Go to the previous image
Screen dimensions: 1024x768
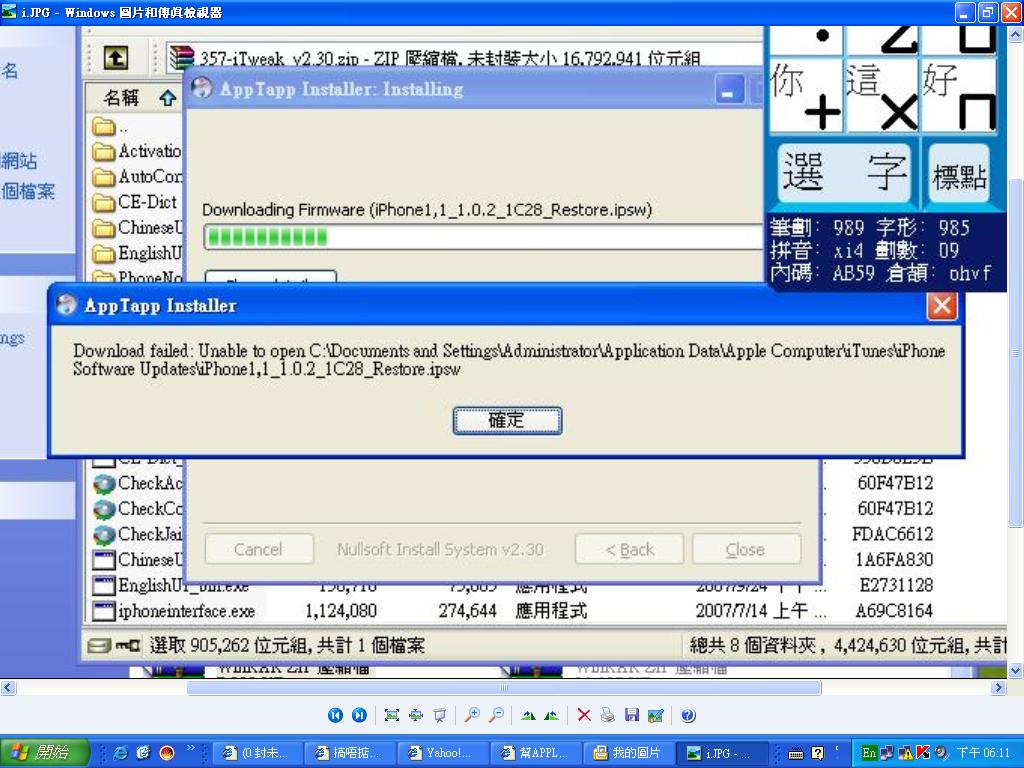coord(335,715)
